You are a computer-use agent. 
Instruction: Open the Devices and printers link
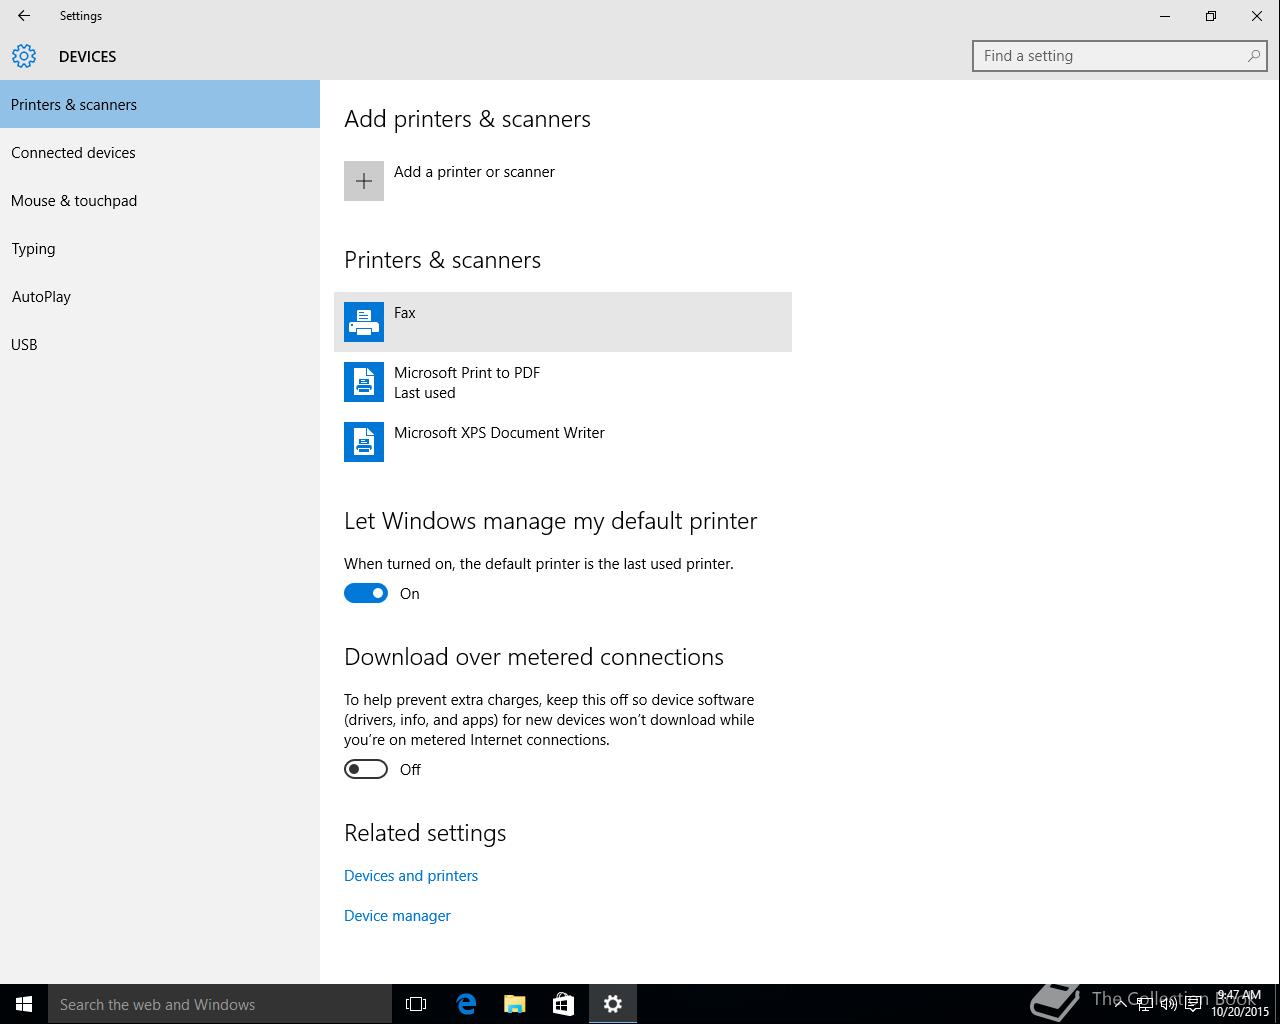tap(411, 876)
